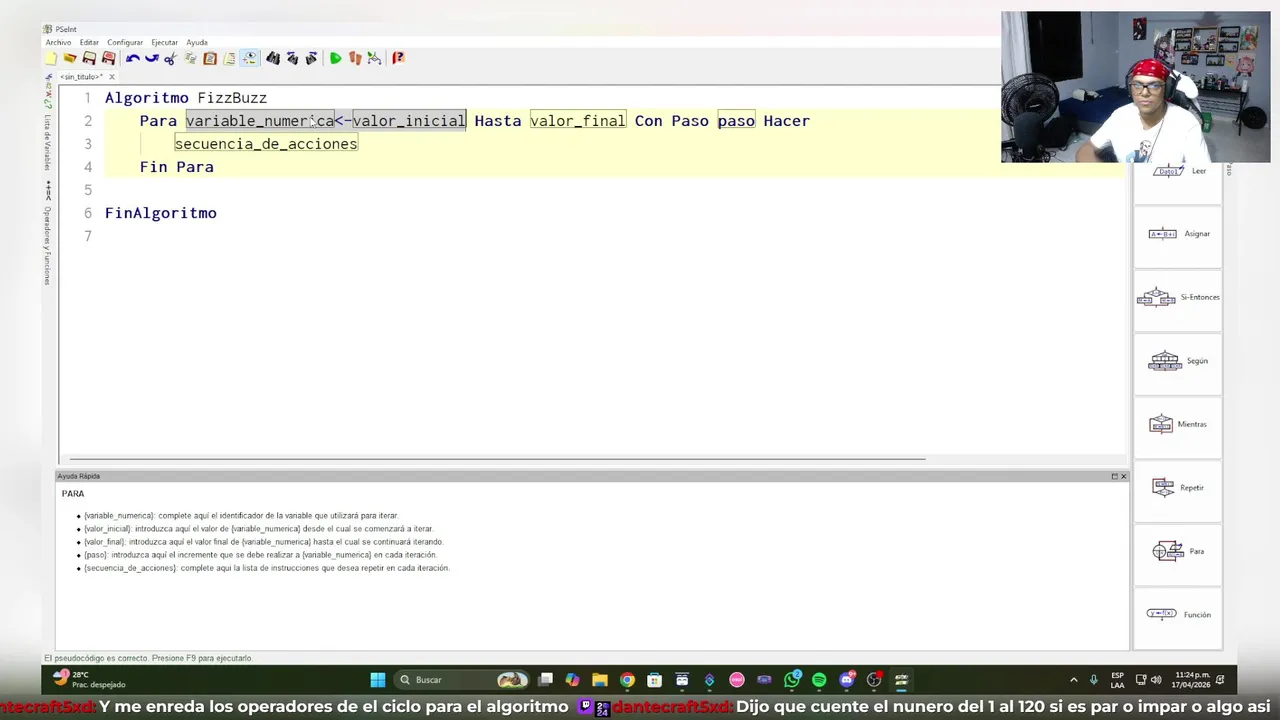Click the valor_final placeholder
This screenshot has height=720, width=1280.
[x=578, y=121]
